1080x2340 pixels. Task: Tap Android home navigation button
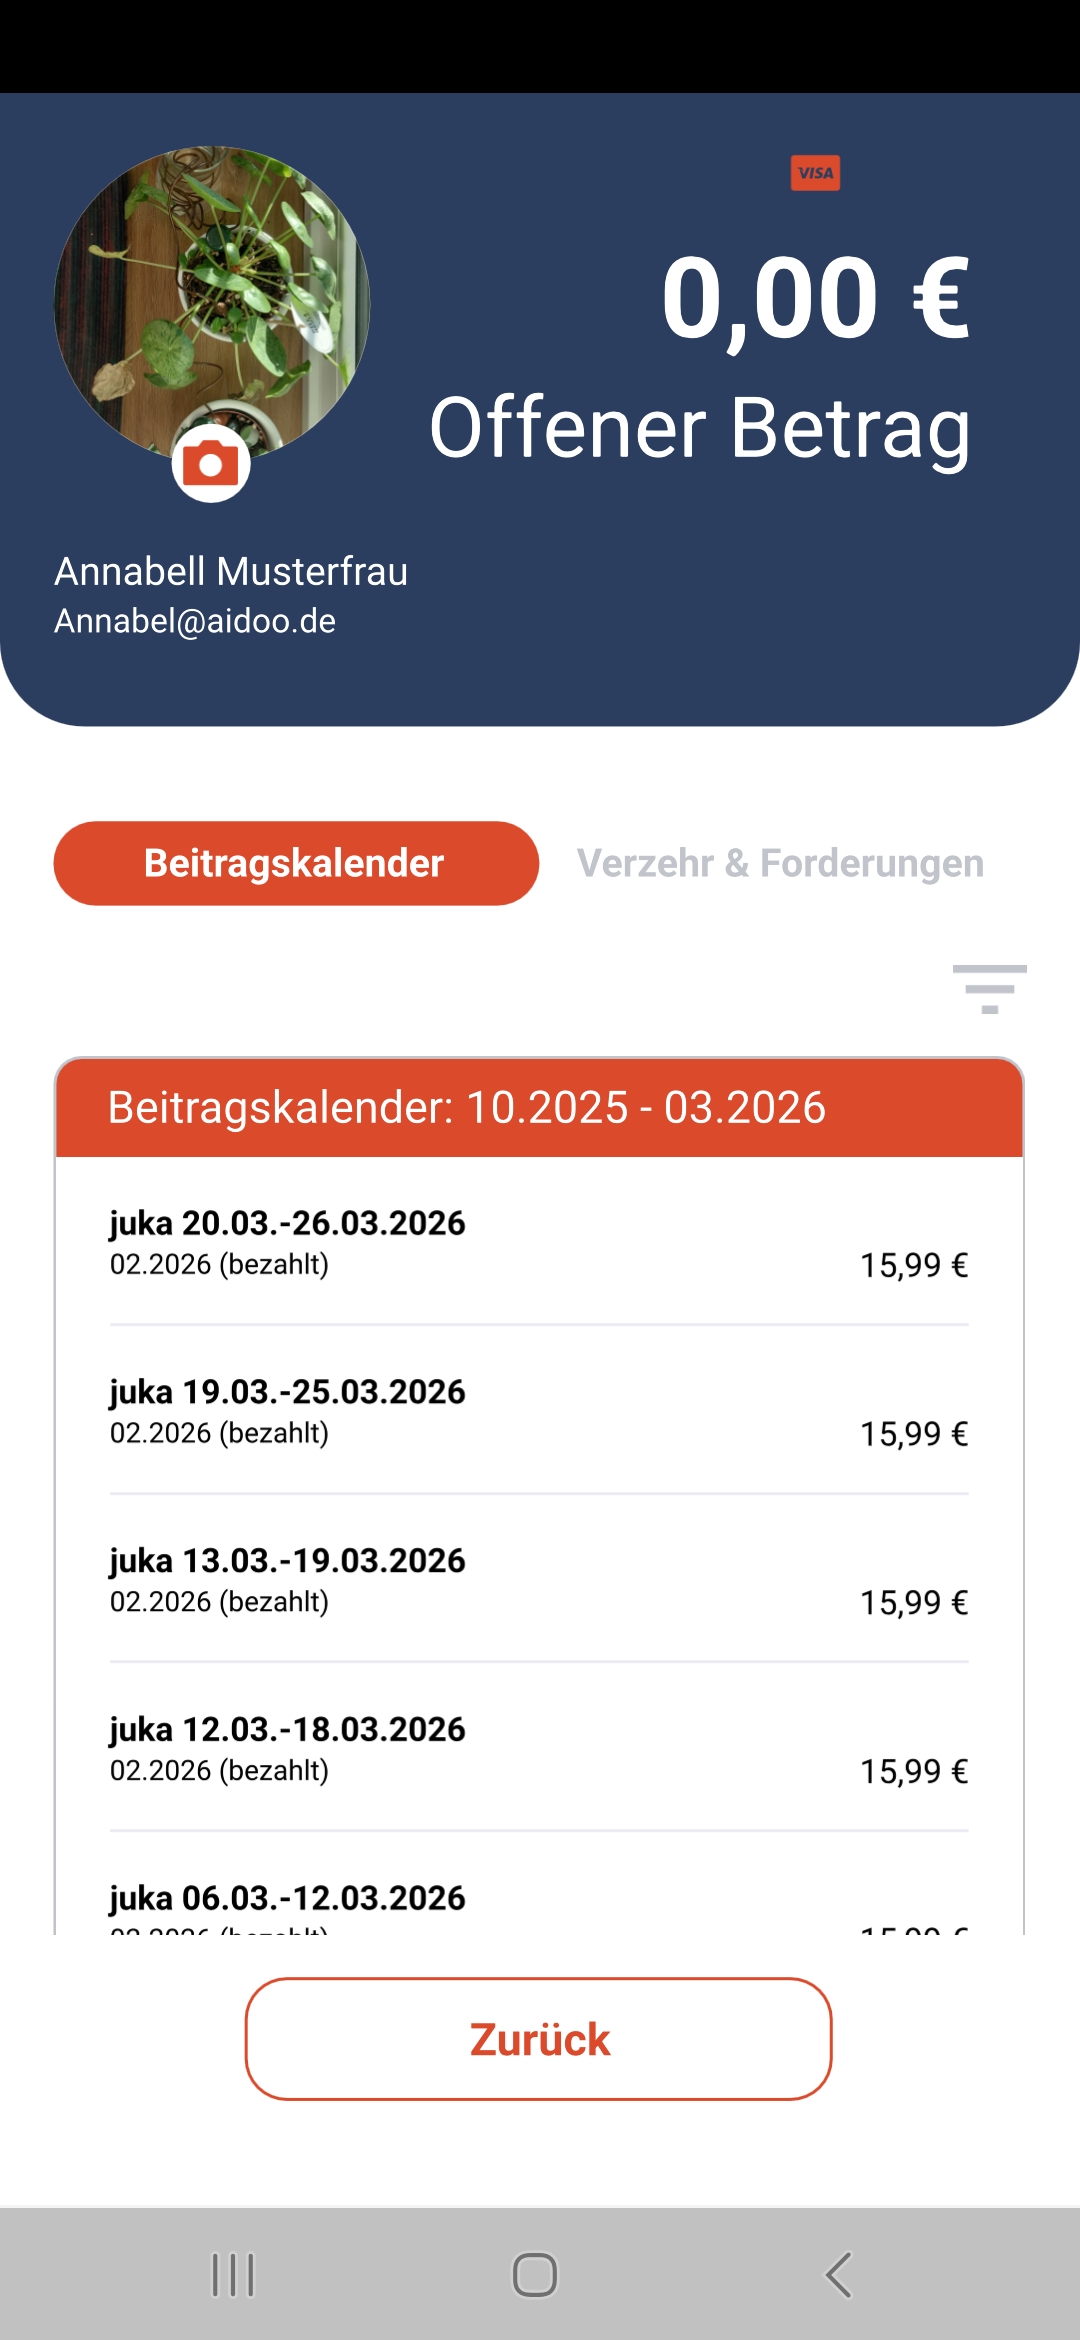[x=535, y=2275]
